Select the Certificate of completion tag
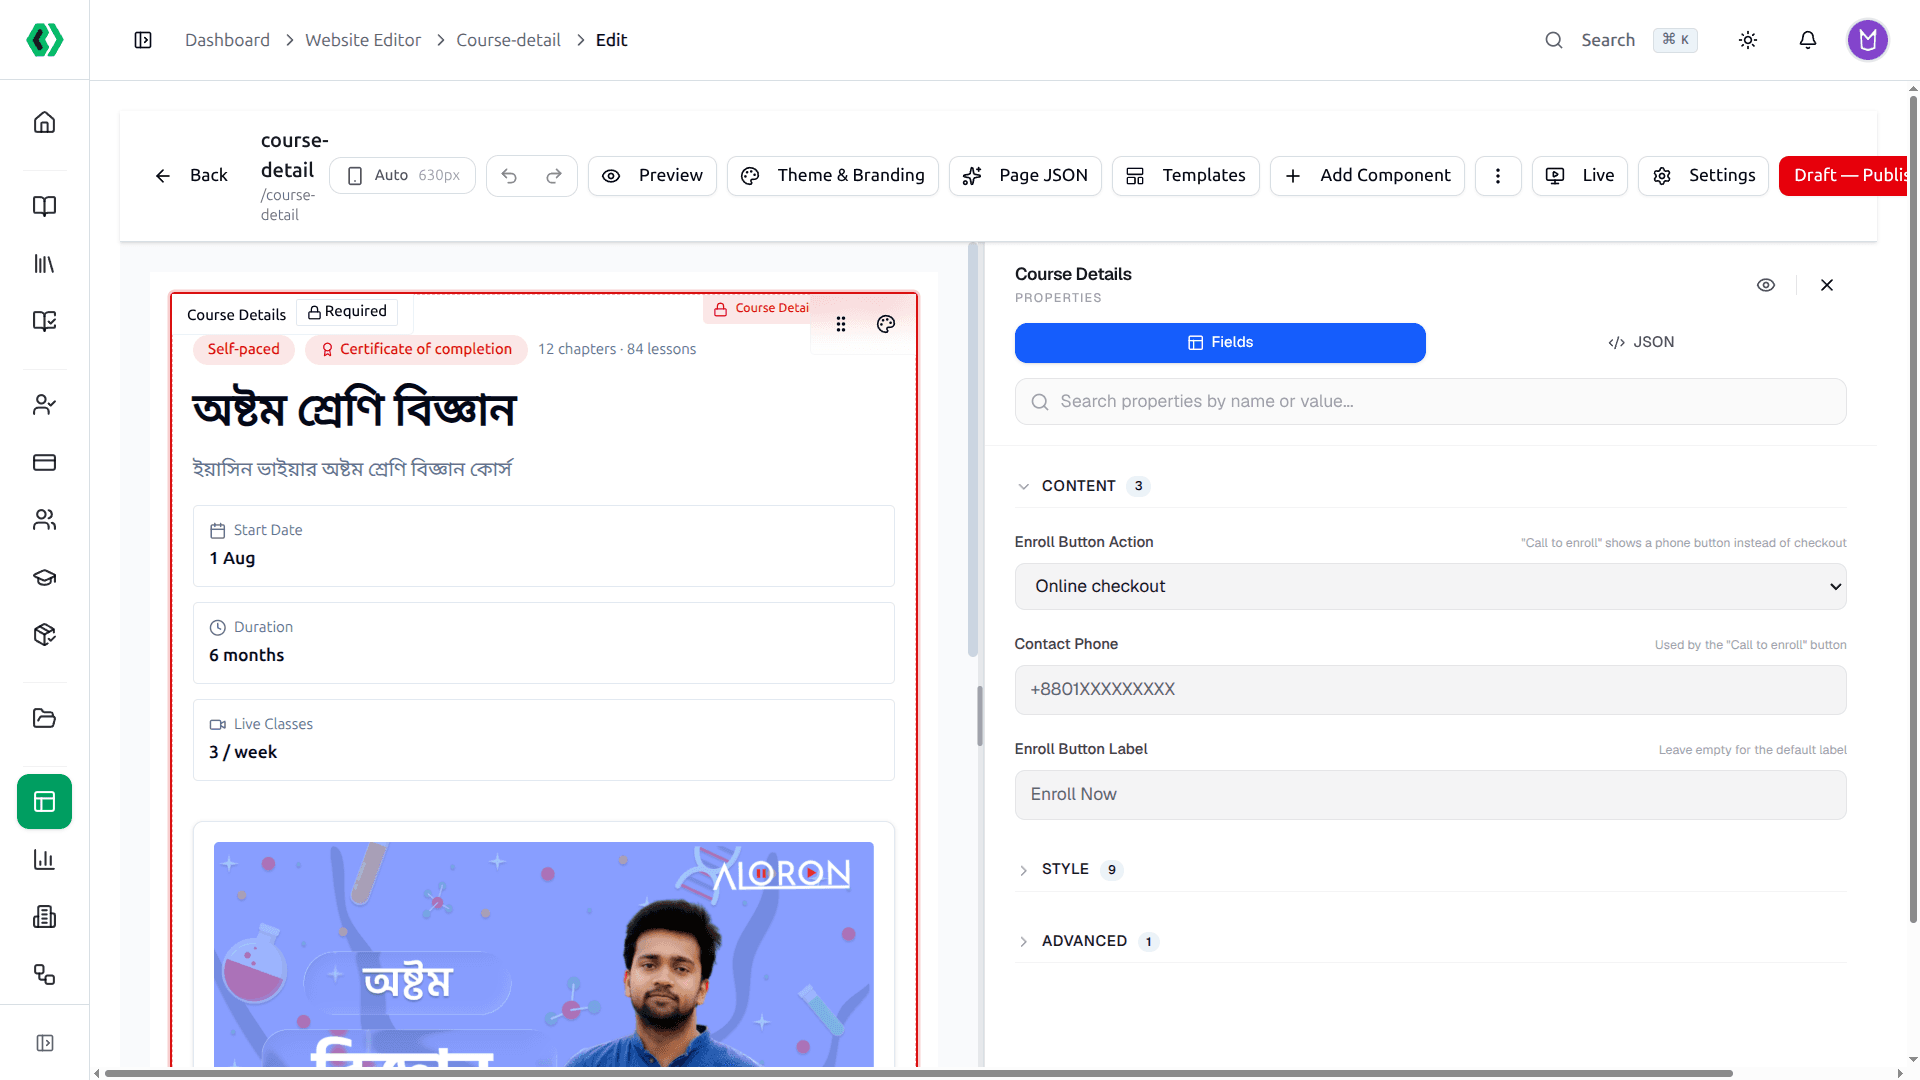This screenshot has height=1080, width=1920. pyautogui.click(x=416, y=349)
